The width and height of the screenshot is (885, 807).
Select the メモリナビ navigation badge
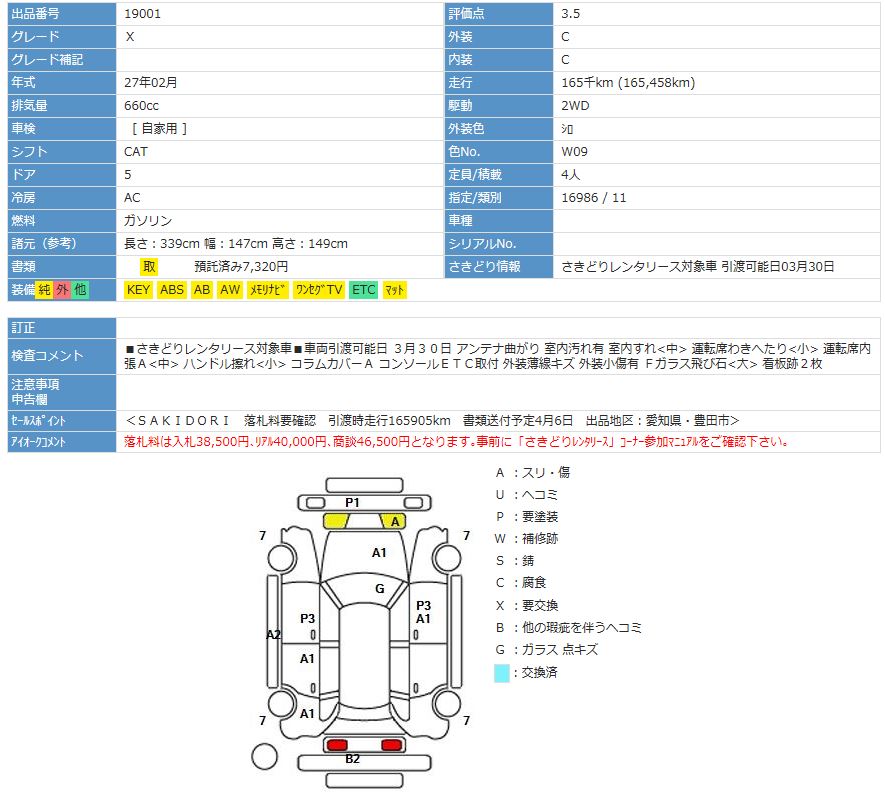click(x=268, y=290)
